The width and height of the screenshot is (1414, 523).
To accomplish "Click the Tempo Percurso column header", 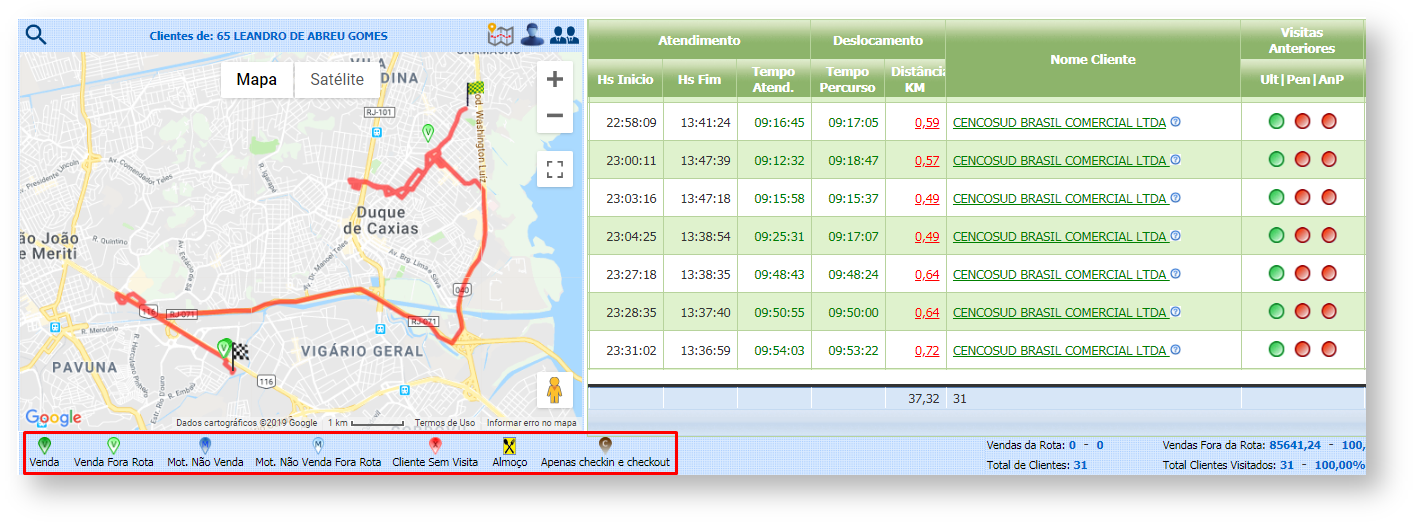I will [848, 79].
